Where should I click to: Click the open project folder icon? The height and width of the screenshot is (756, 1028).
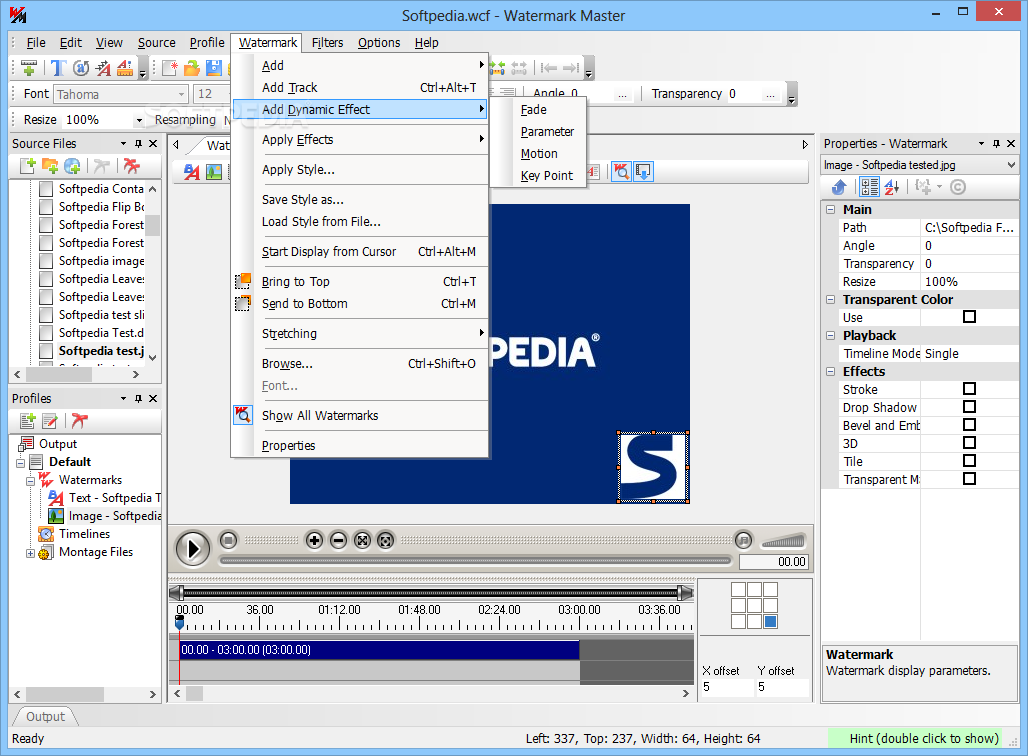(191, 68)
